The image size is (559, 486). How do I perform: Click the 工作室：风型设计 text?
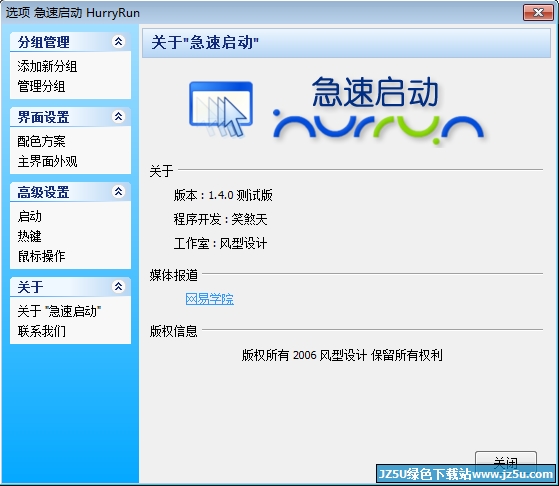[220, 244]
